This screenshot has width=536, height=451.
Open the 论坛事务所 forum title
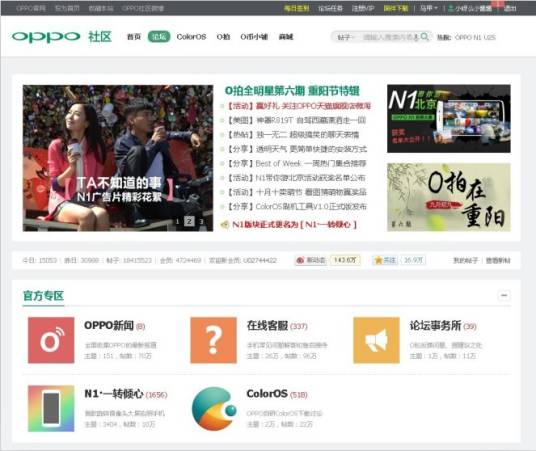[435, 325]
